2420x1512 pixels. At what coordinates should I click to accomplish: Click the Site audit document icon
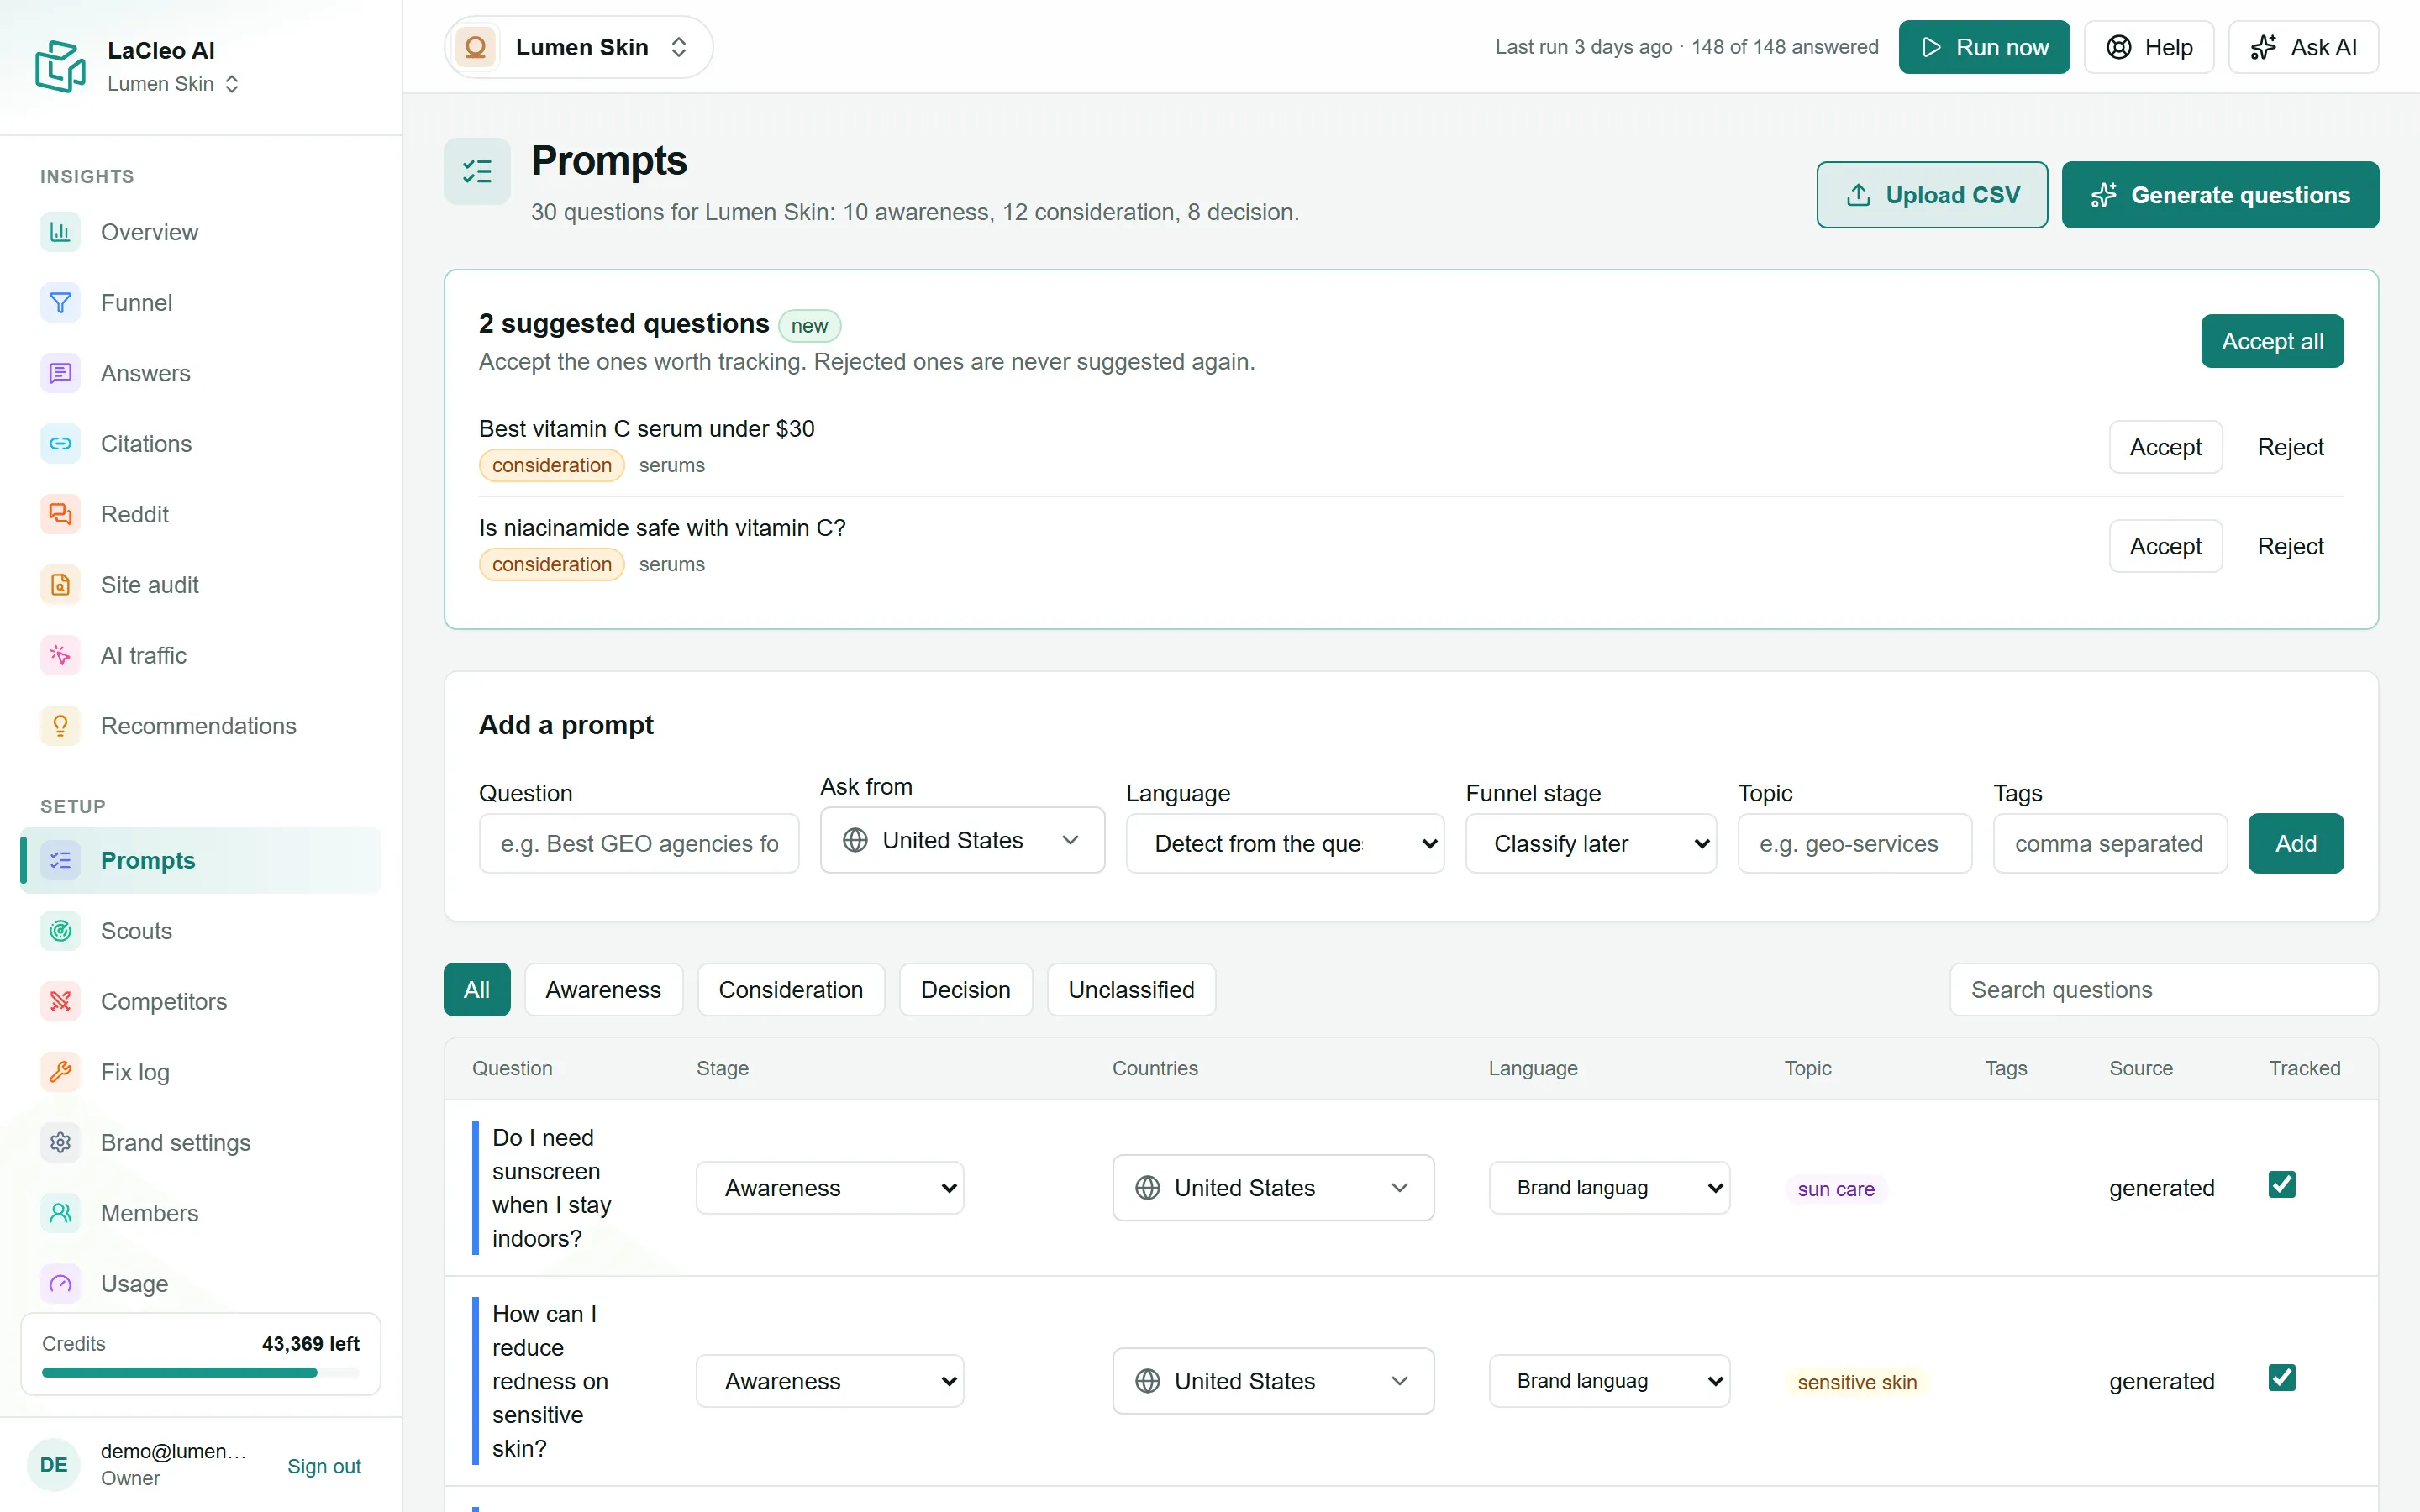point(60,584)
